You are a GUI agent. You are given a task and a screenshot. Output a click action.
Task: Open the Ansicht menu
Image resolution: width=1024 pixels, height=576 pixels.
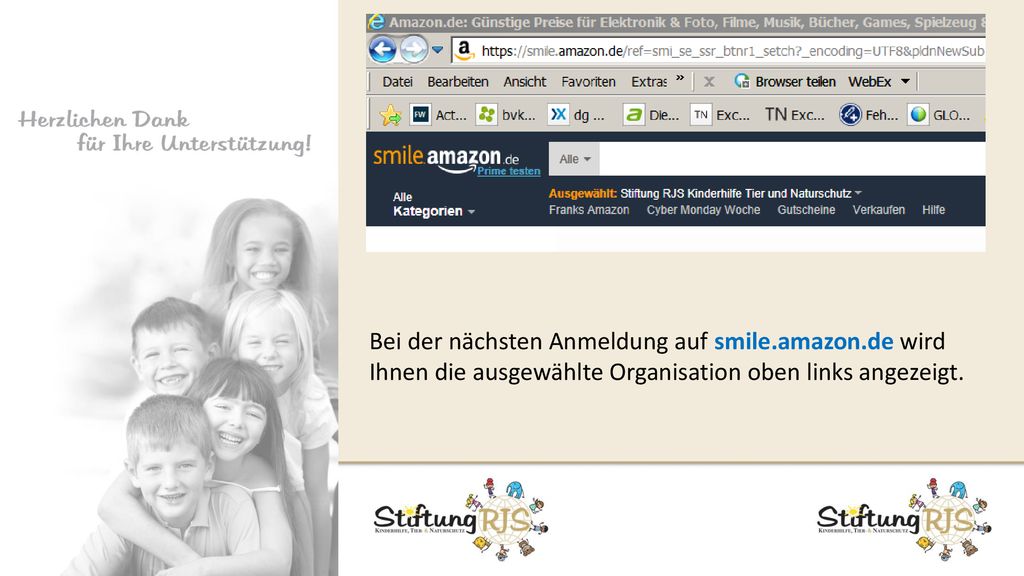524,82
